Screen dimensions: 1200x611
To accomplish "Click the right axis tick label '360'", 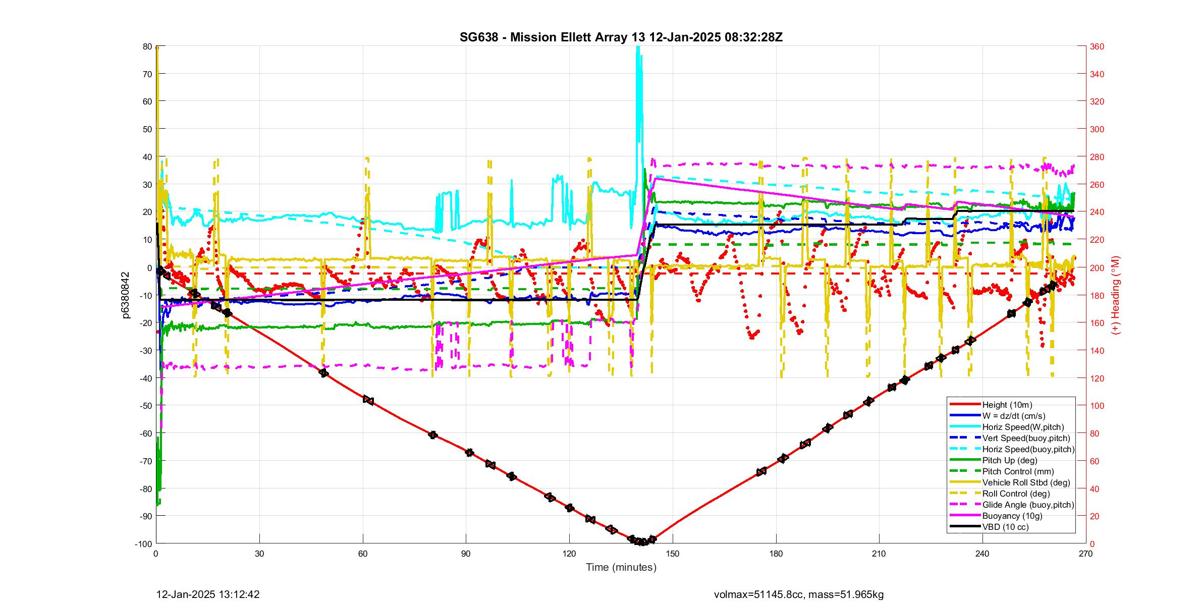I will pos(1097,46).
